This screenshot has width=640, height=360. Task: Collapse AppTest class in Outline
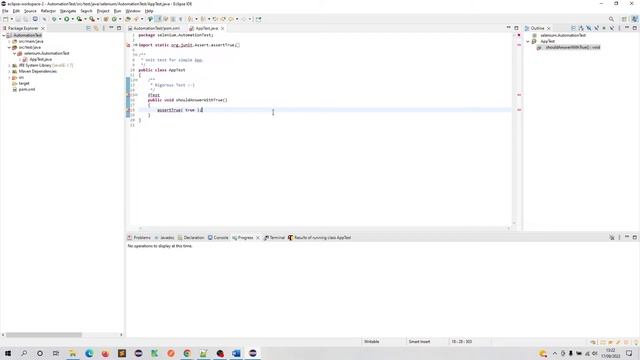pos(528,42)
